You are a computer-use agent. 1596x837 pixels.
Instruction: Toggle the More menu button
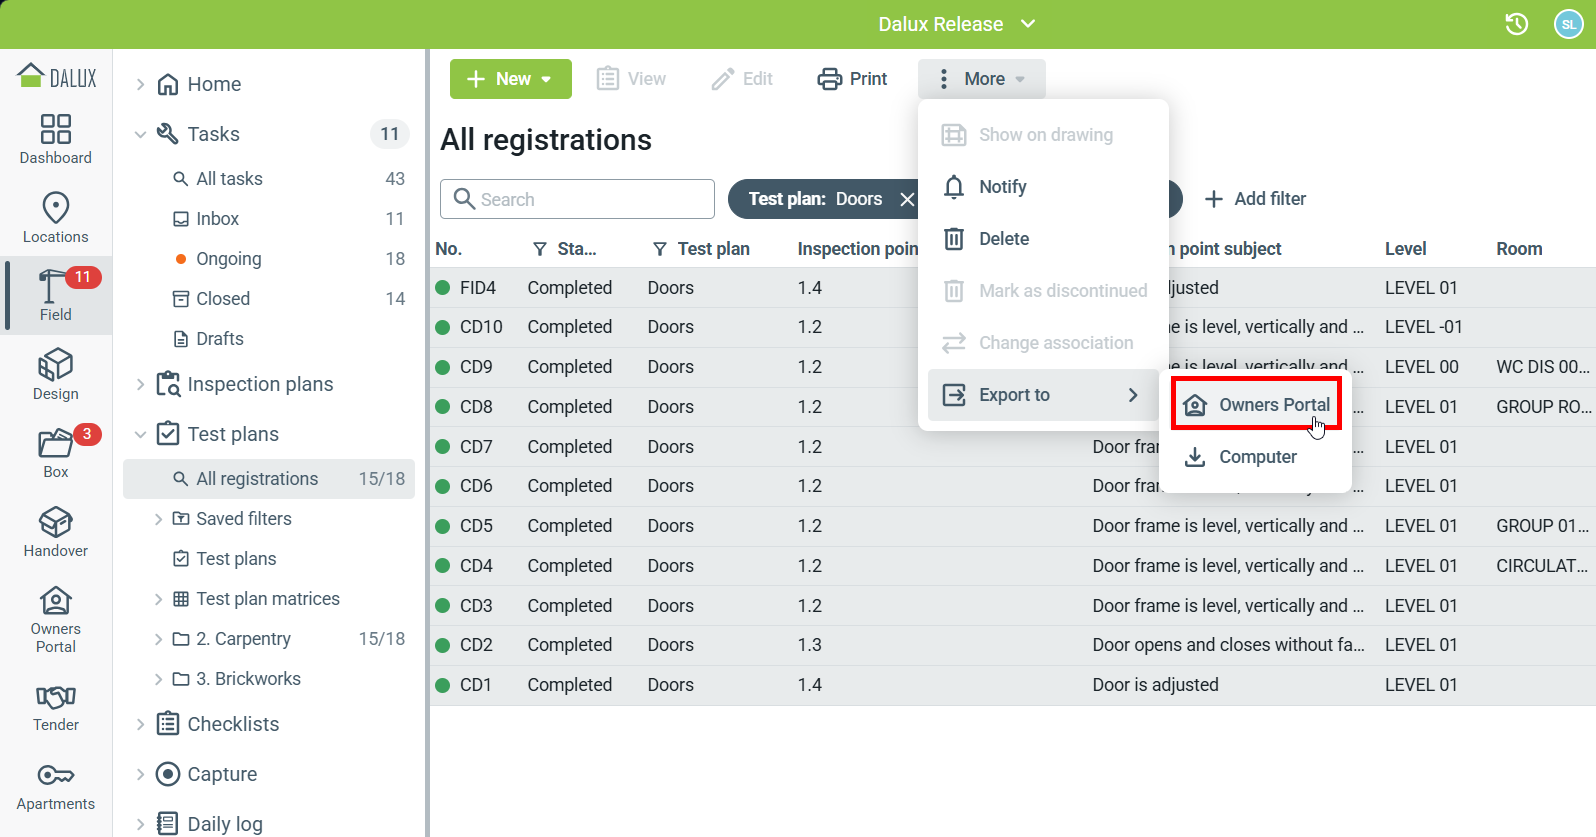coord(982,79)
